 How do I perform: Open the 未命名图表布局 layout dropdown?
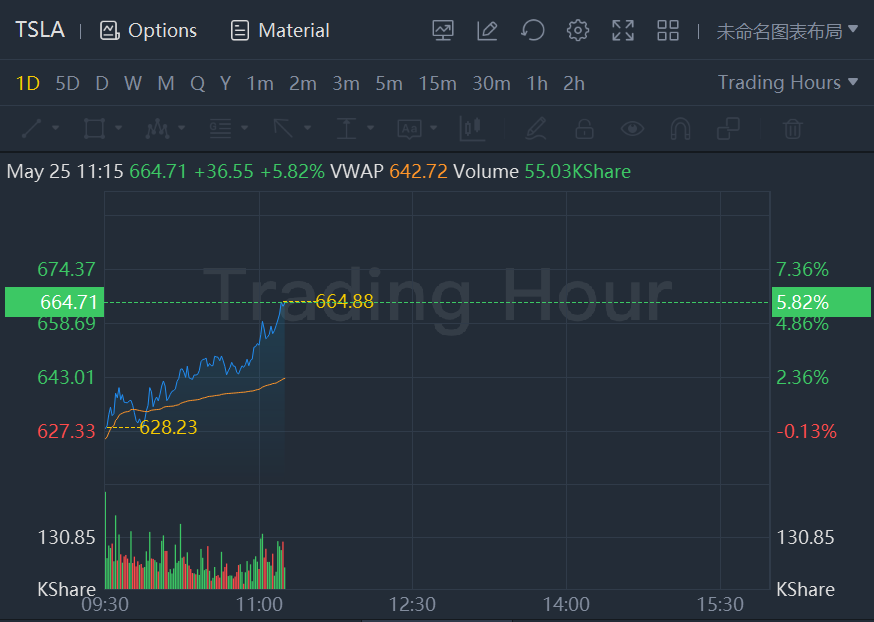click(x=787, y=31)
